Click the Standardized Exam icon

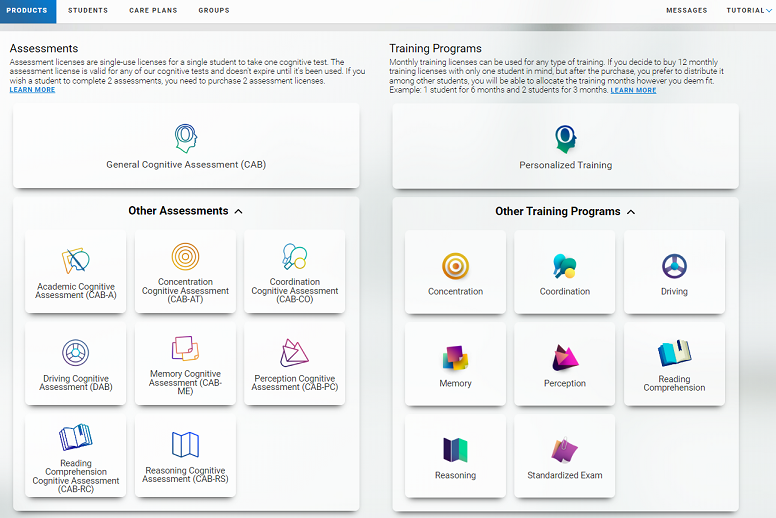(x=565, y=450)
